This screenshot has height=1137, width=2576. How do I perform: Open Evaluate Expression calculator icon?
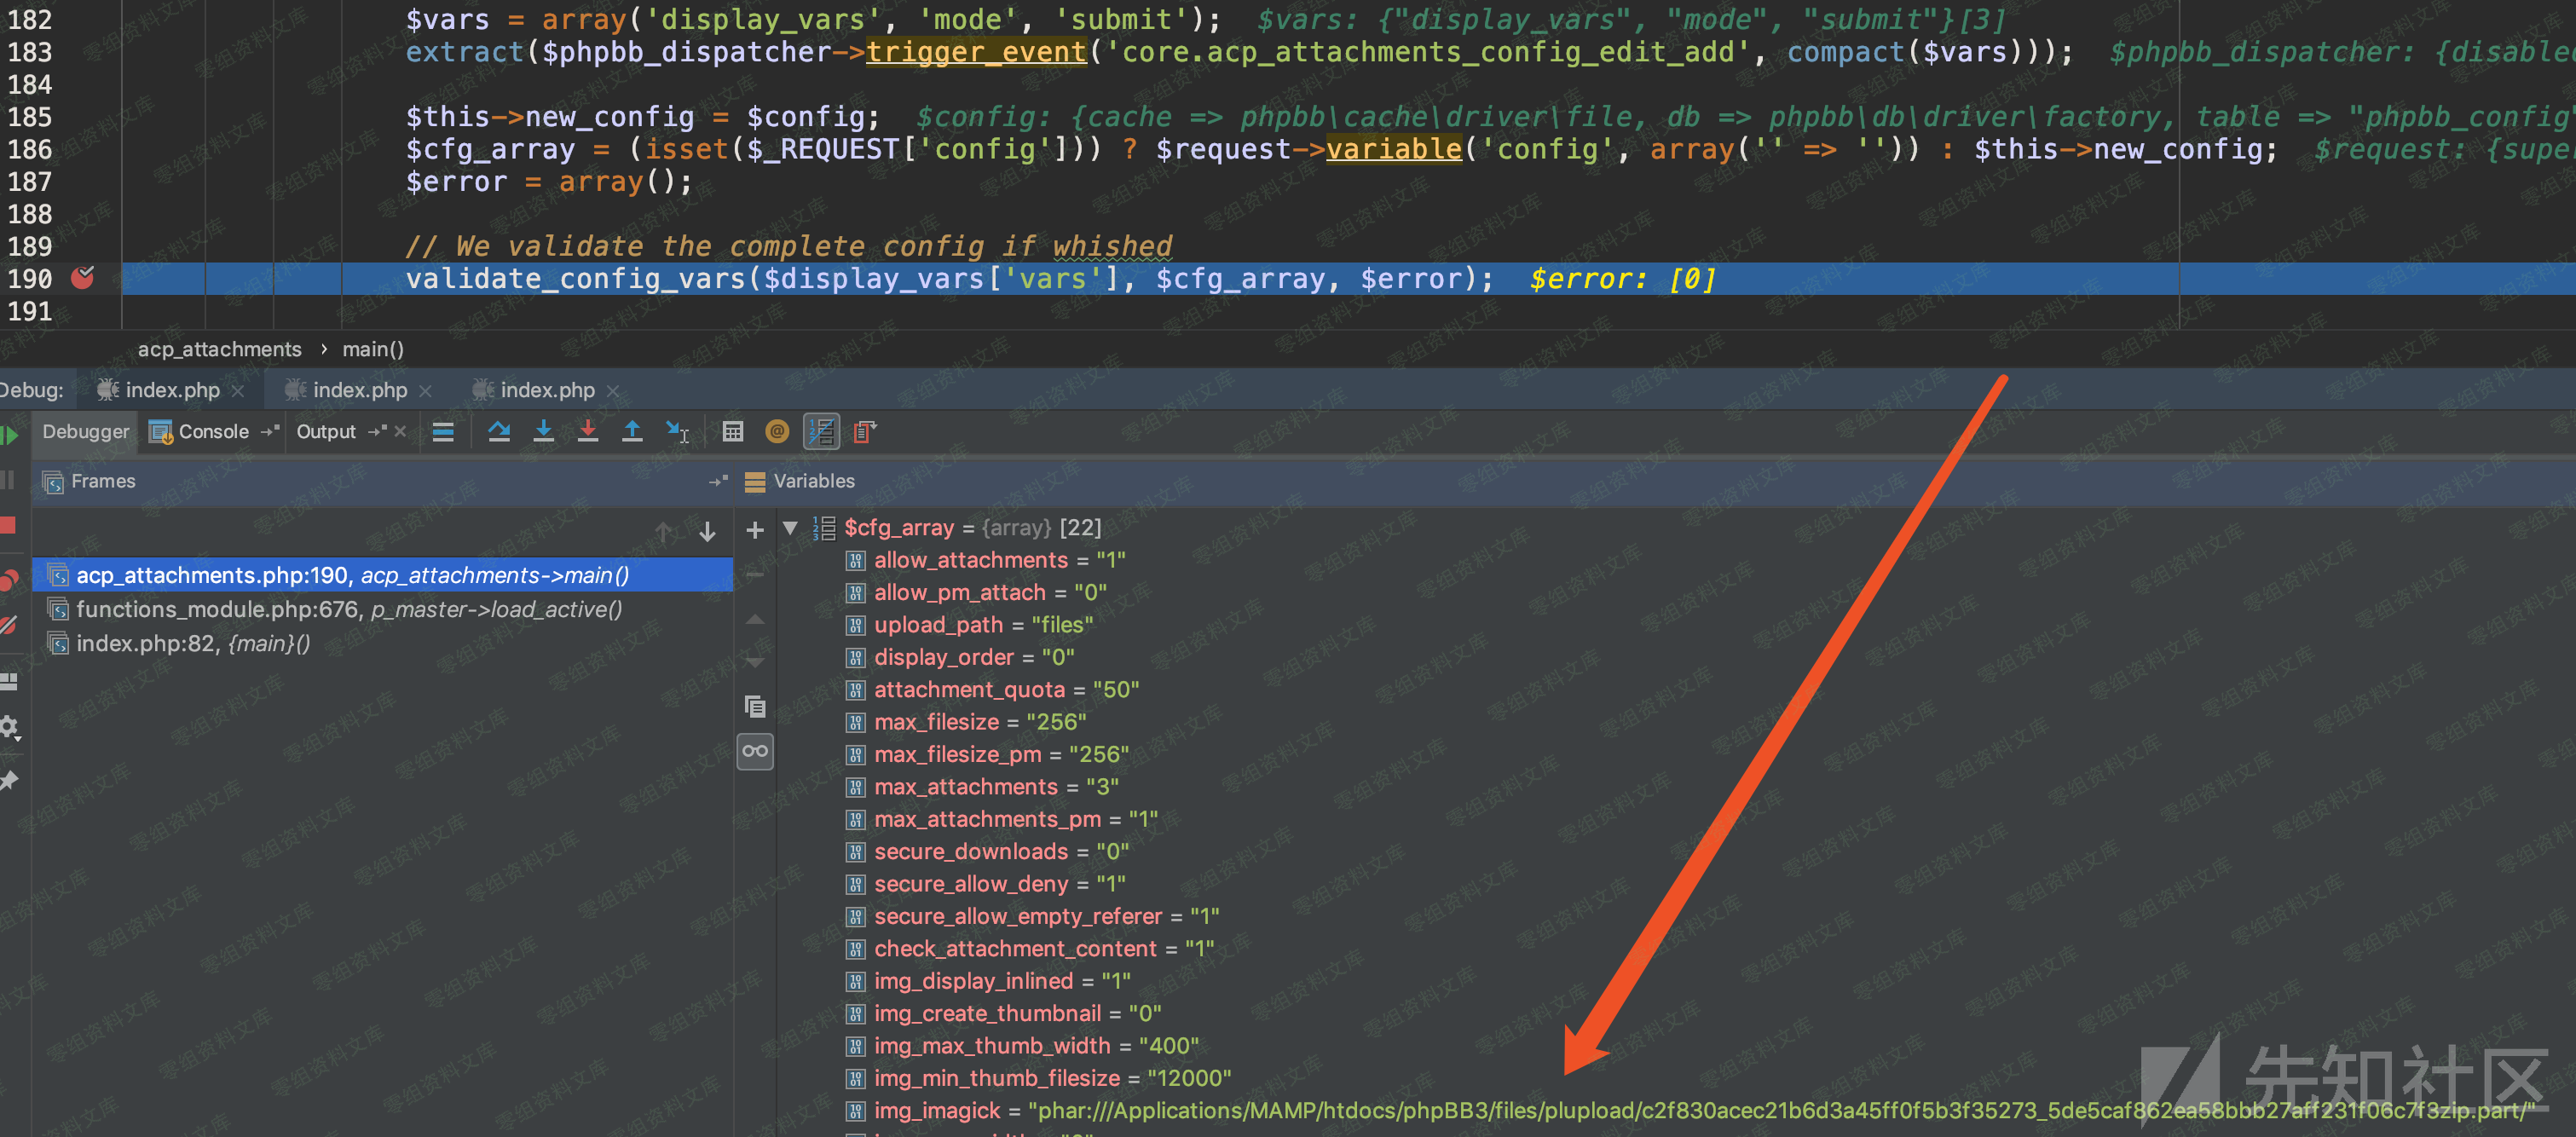[732, 431]
